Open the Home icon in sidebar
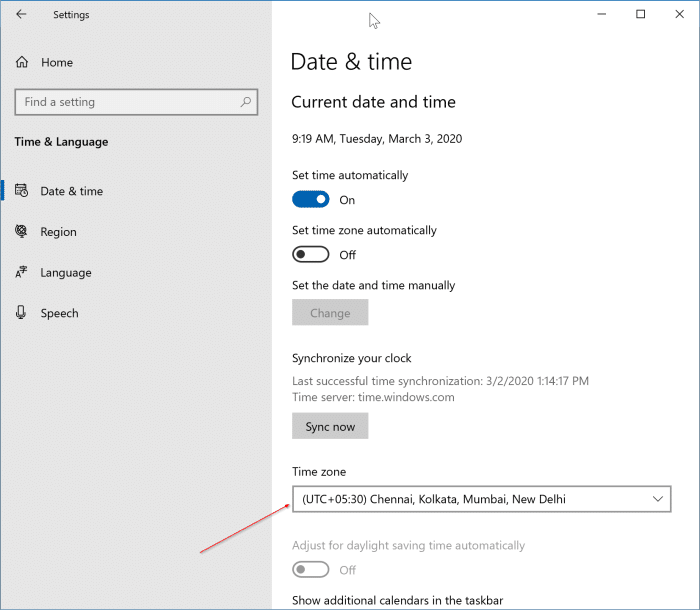700x610 pixels. [x=22, y=62]
